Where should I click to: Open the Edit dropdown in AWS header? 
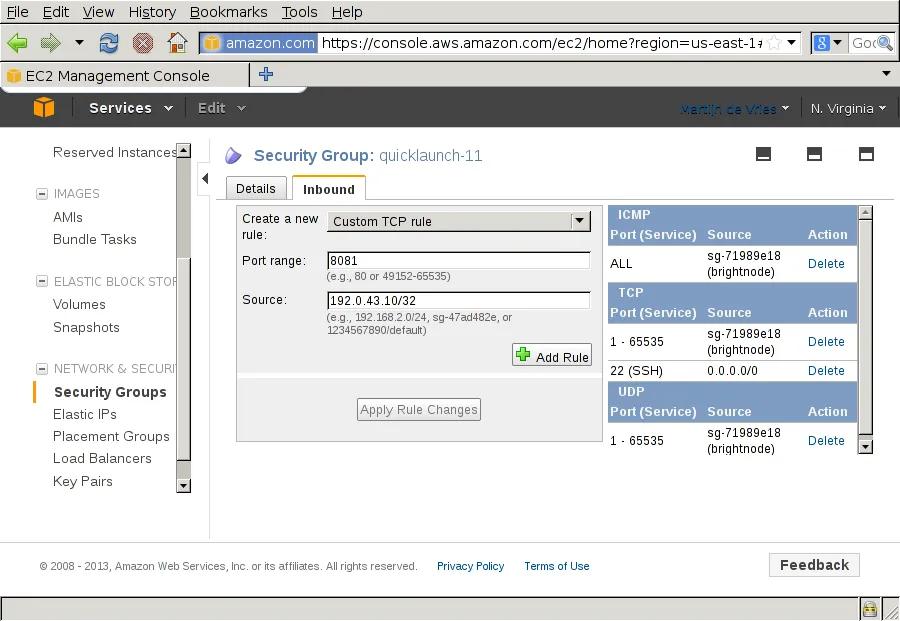pos(222,108)
